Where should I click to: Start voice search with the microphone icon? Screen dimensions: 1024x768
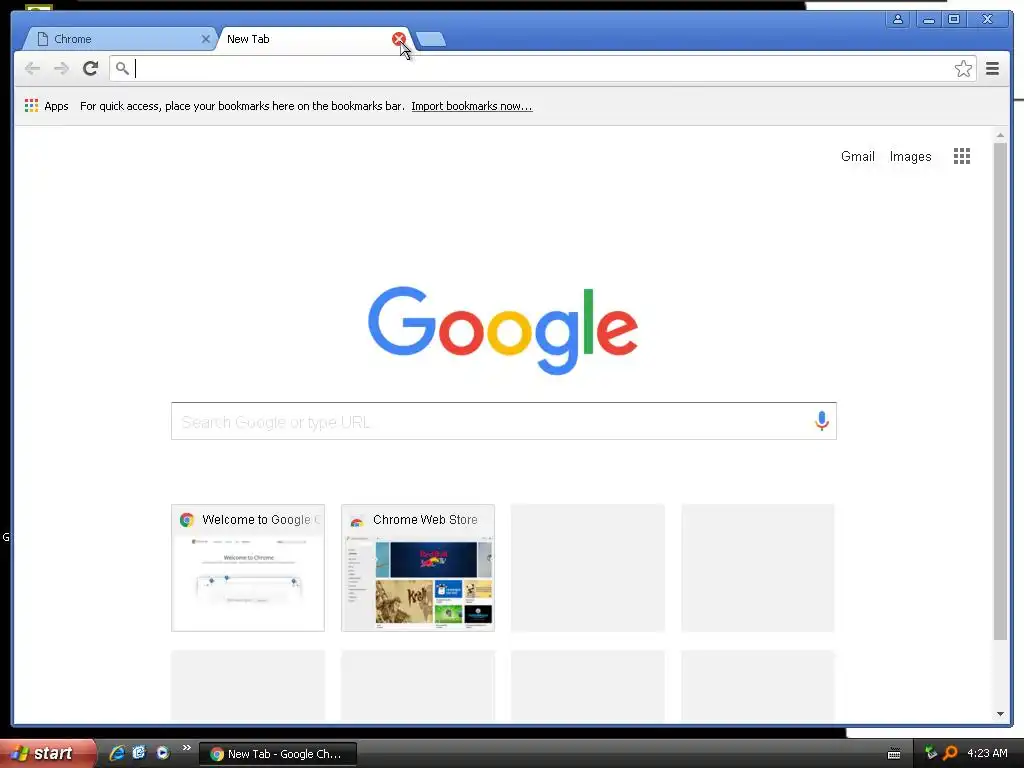822,421
